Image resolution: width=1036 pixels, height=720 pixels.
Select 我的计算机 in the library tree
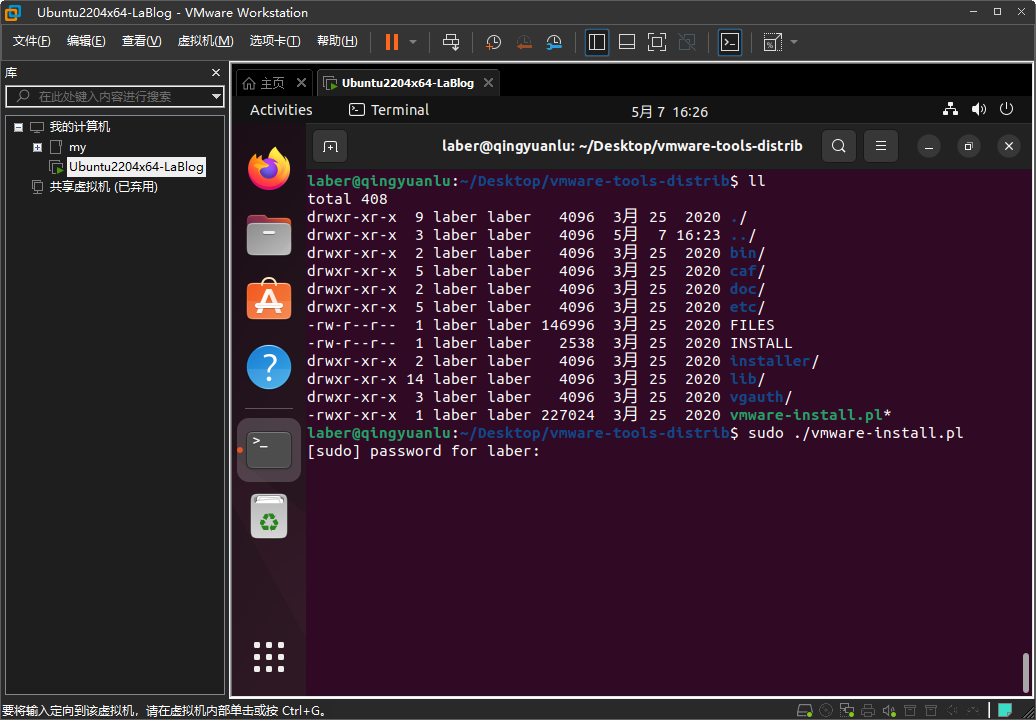(x=80, y=127)
